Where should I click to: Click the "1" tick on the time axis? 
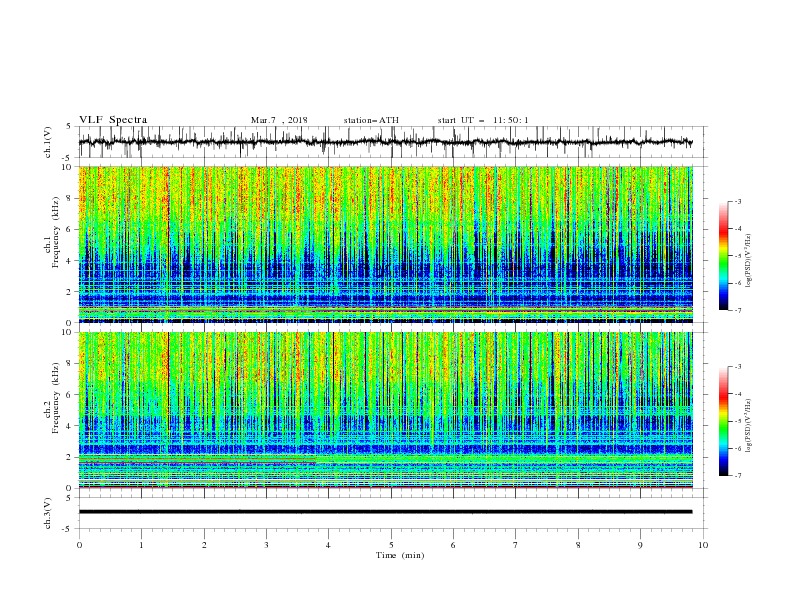[x=141, y=545]
